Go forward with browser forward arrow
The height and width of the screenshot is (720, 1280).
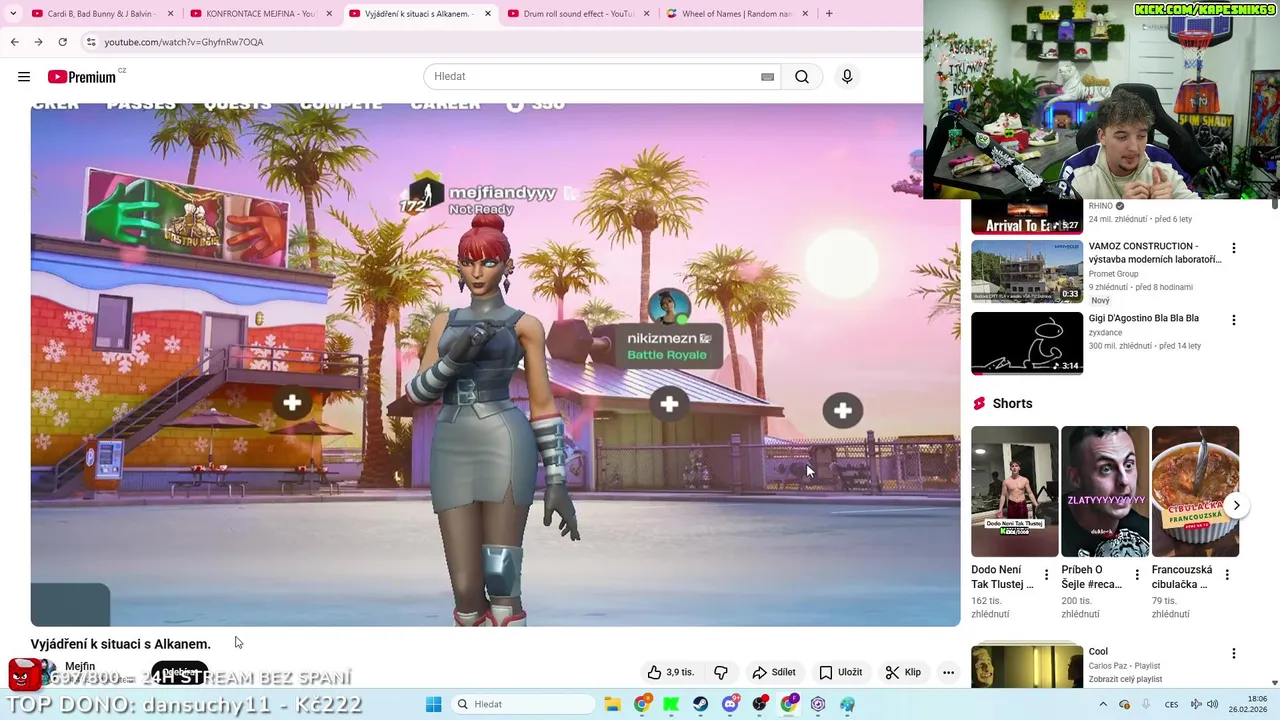click(38, 42)
